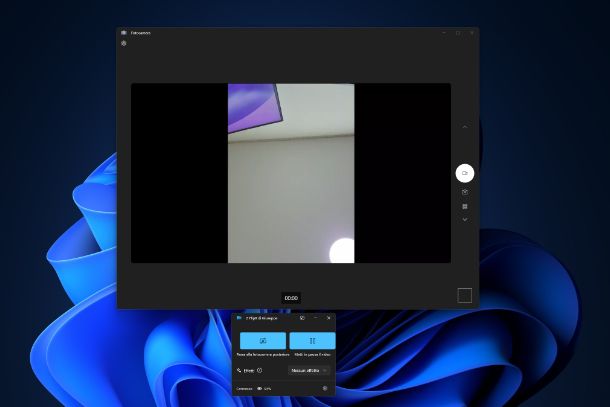Open Camera app settings gear
Image resolution: width=610 pixels, height=407 pixels.
pos(124,44)
